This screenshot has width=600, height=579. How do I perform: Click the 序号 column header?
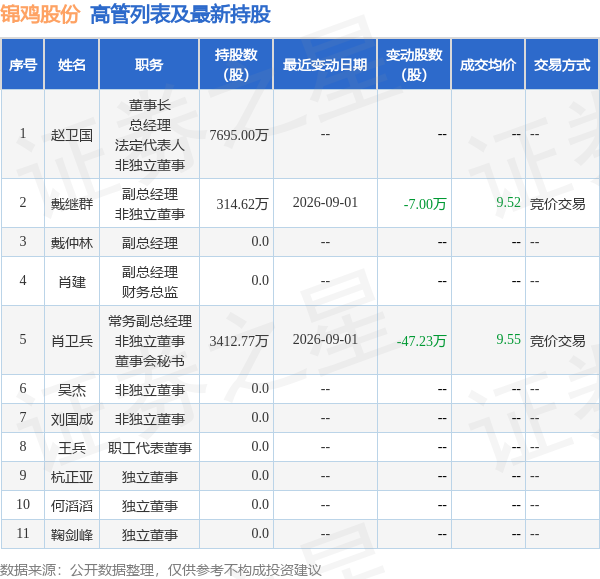pyautogui.click(x=23, y=64)
